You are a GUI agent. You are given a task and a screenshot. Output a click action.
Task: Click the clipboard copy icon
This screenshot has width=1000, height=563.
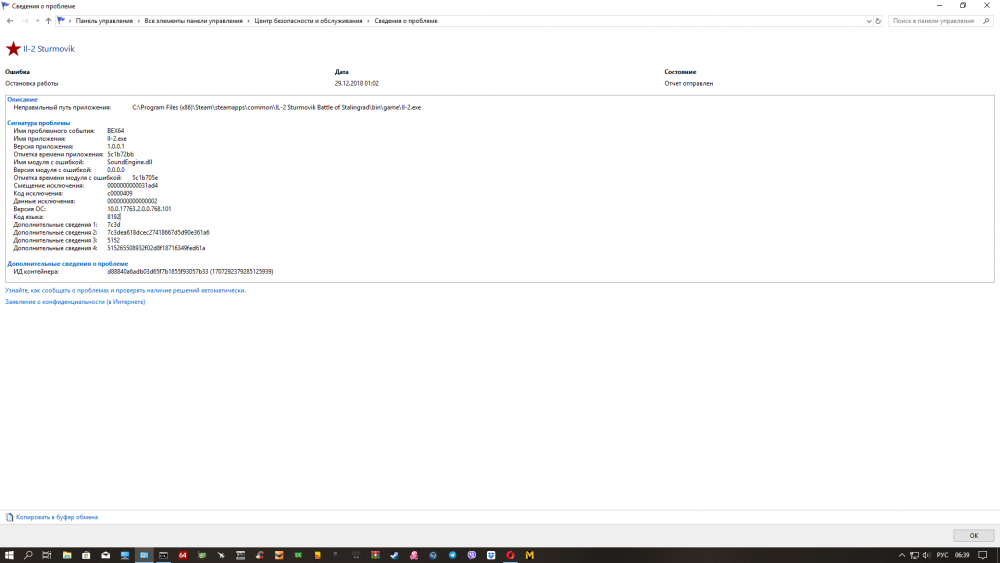[x=9, y=517]
